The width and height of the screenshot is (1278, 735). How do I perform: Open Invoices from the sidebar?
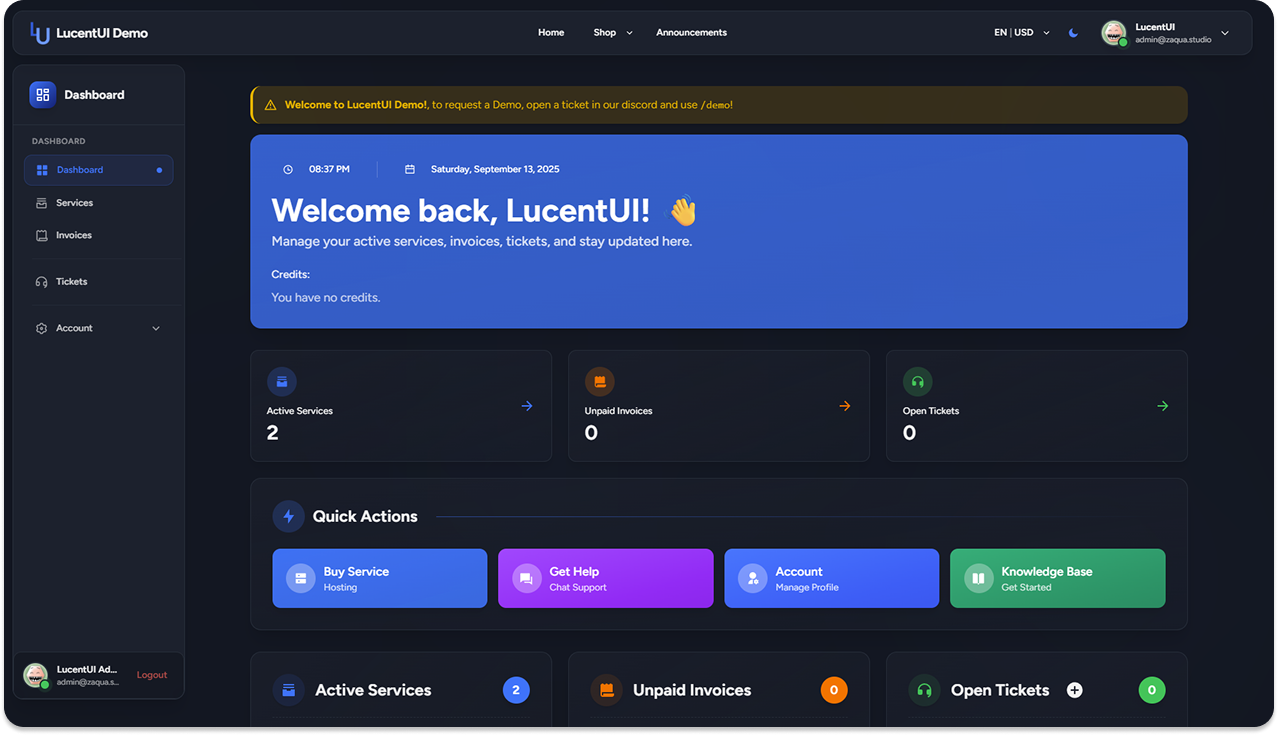click(75, 235)
